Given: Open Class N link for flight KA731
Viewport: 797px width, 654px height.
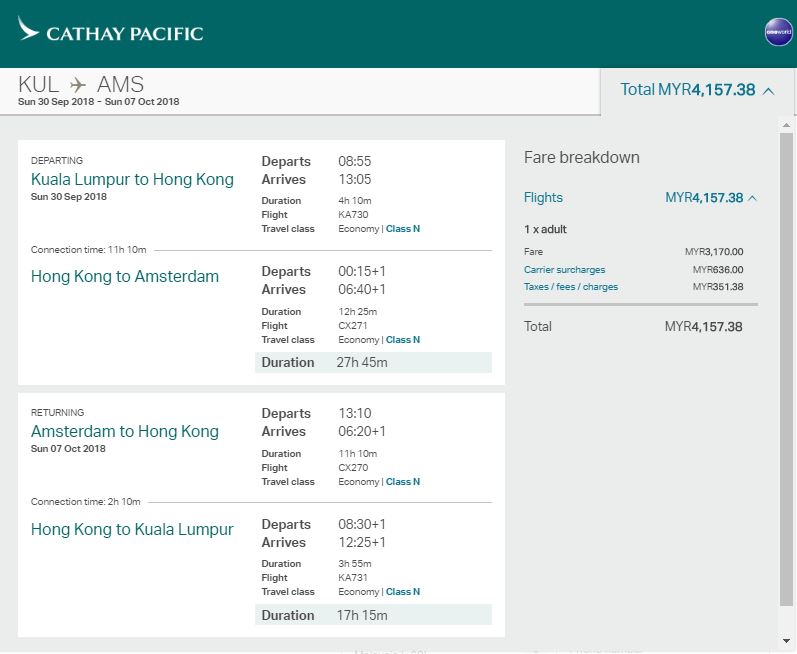Looking at the screenshot, I should [x=403, y=591].
